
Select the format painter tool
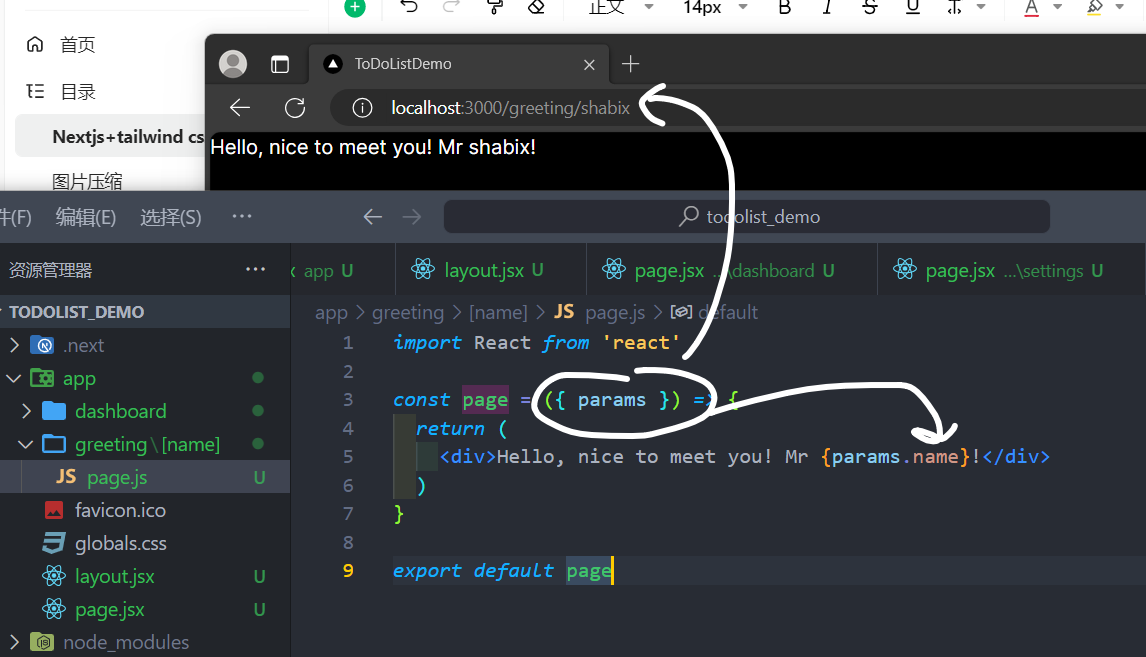click(x=495, y=7)
